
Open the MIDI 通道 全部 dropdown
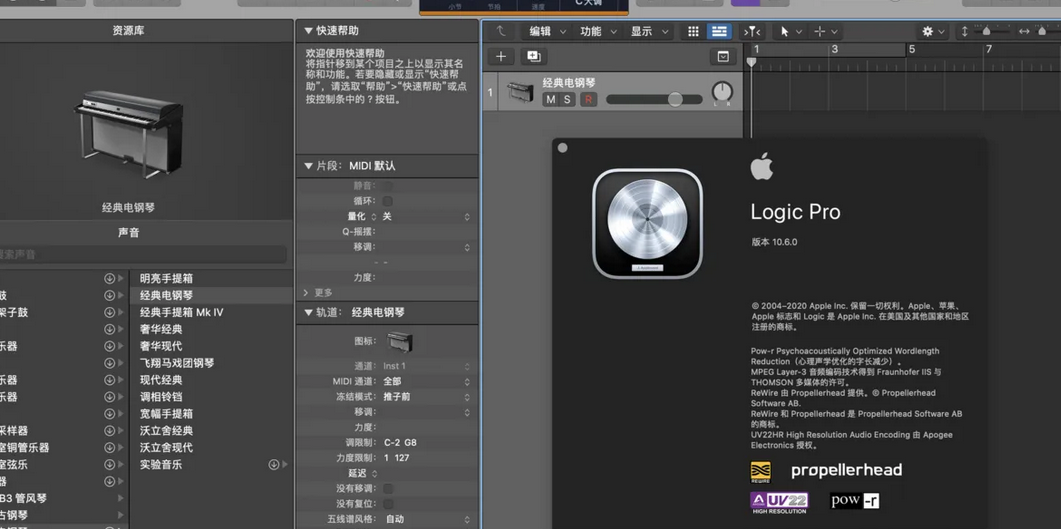coord(426,382)
